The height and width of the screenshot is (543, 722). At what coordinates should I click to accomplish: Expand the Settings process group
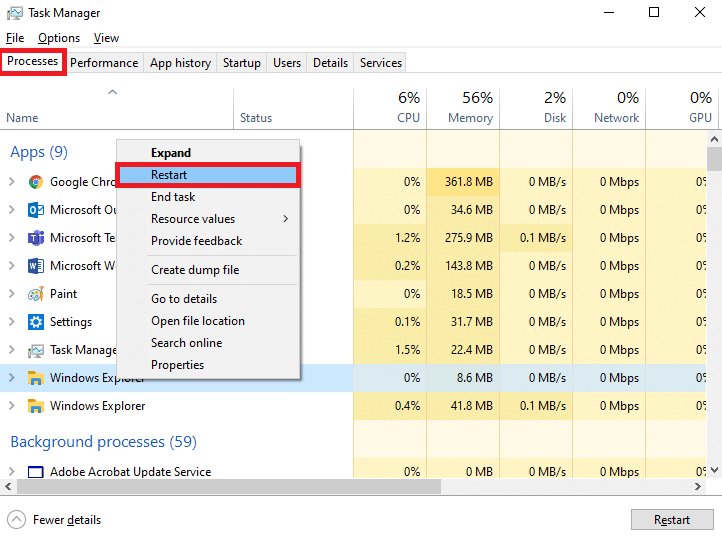[12, 322]
